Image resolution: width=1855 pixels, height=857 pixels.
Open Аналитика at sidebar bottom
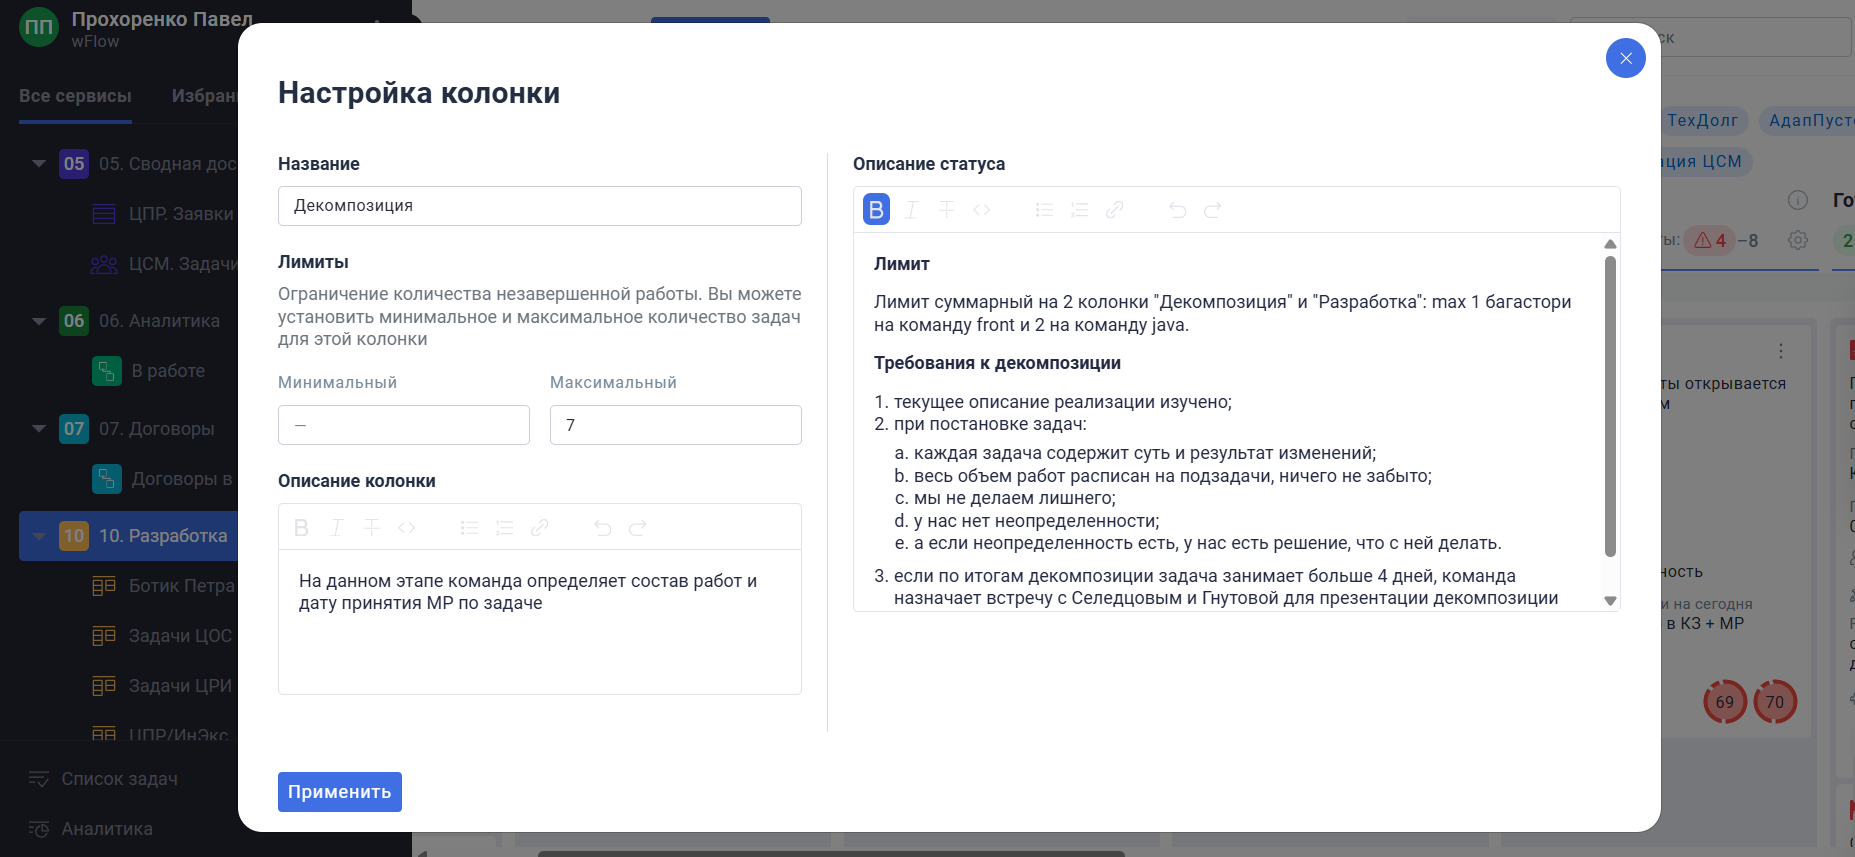(x=107, y=829)
